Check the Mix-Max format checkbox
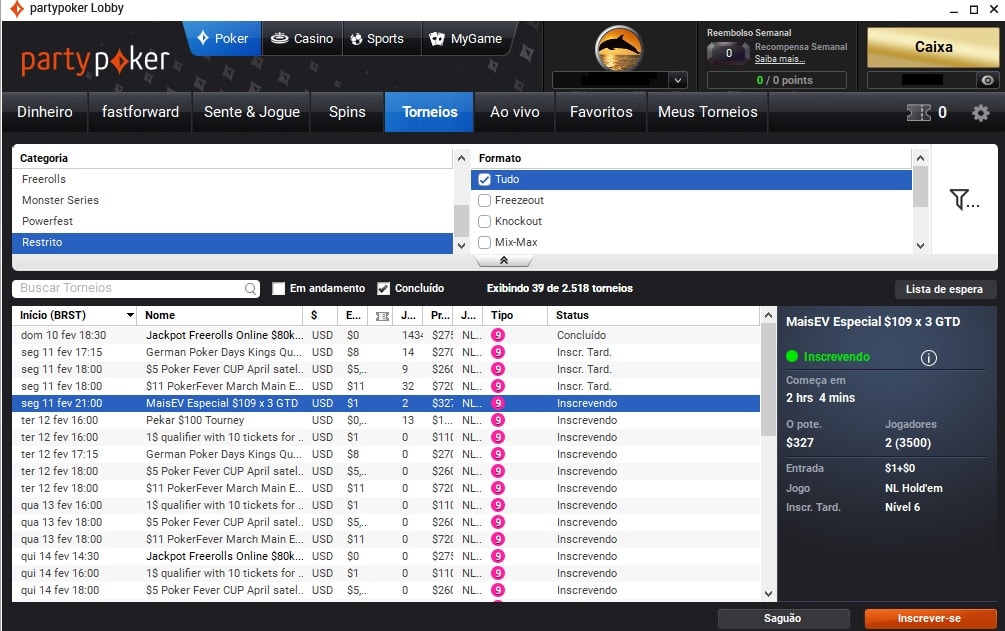The height and width of the screenshot is (631, 1005). [x=485, y=242]
